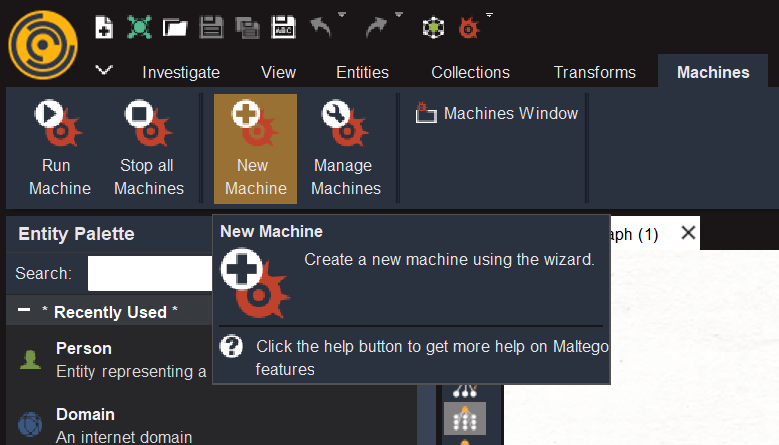This screenshot has height=445, width=779.
Task: Collapse the Recently Used section
Action: click(x=24, y=310)
